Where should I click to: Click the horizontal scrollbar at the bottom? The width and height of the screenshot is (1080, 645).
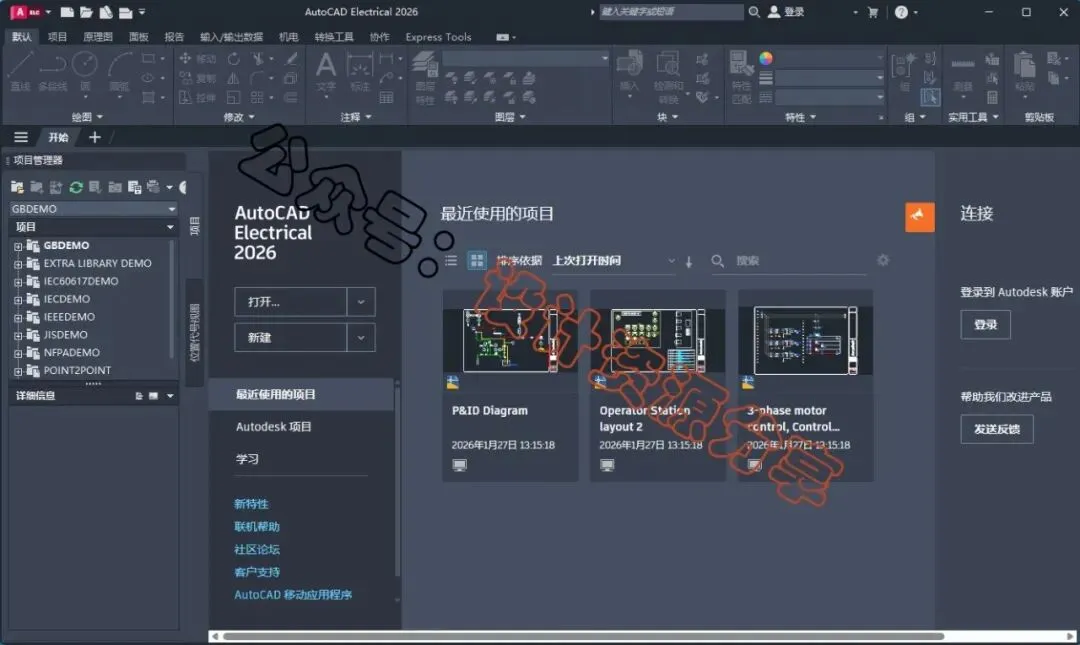(583, 636)
